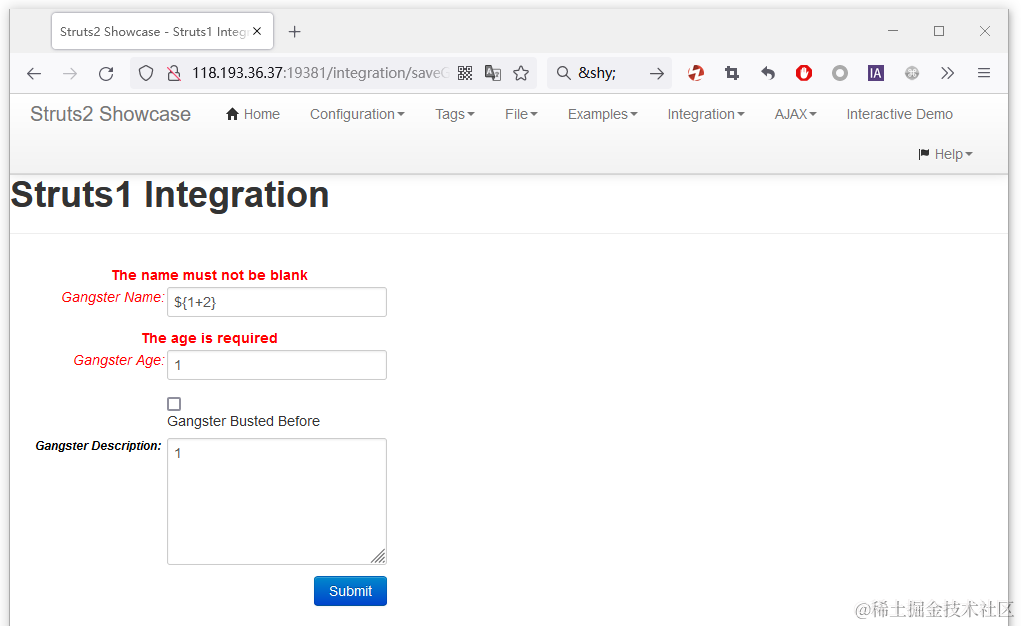
Task: Click the Gangster Age input field
Action: (277, 365)
